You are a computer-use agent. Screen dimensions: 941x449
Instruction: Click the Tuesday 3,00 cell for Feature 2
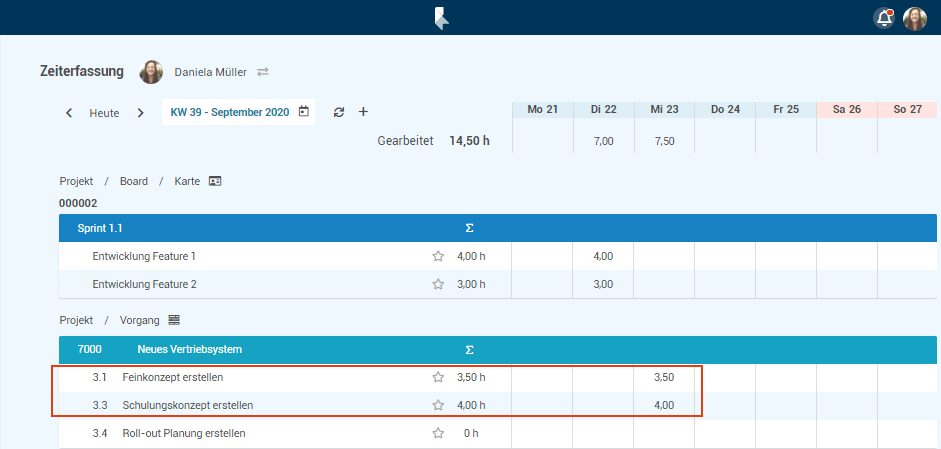coord(603,284)
